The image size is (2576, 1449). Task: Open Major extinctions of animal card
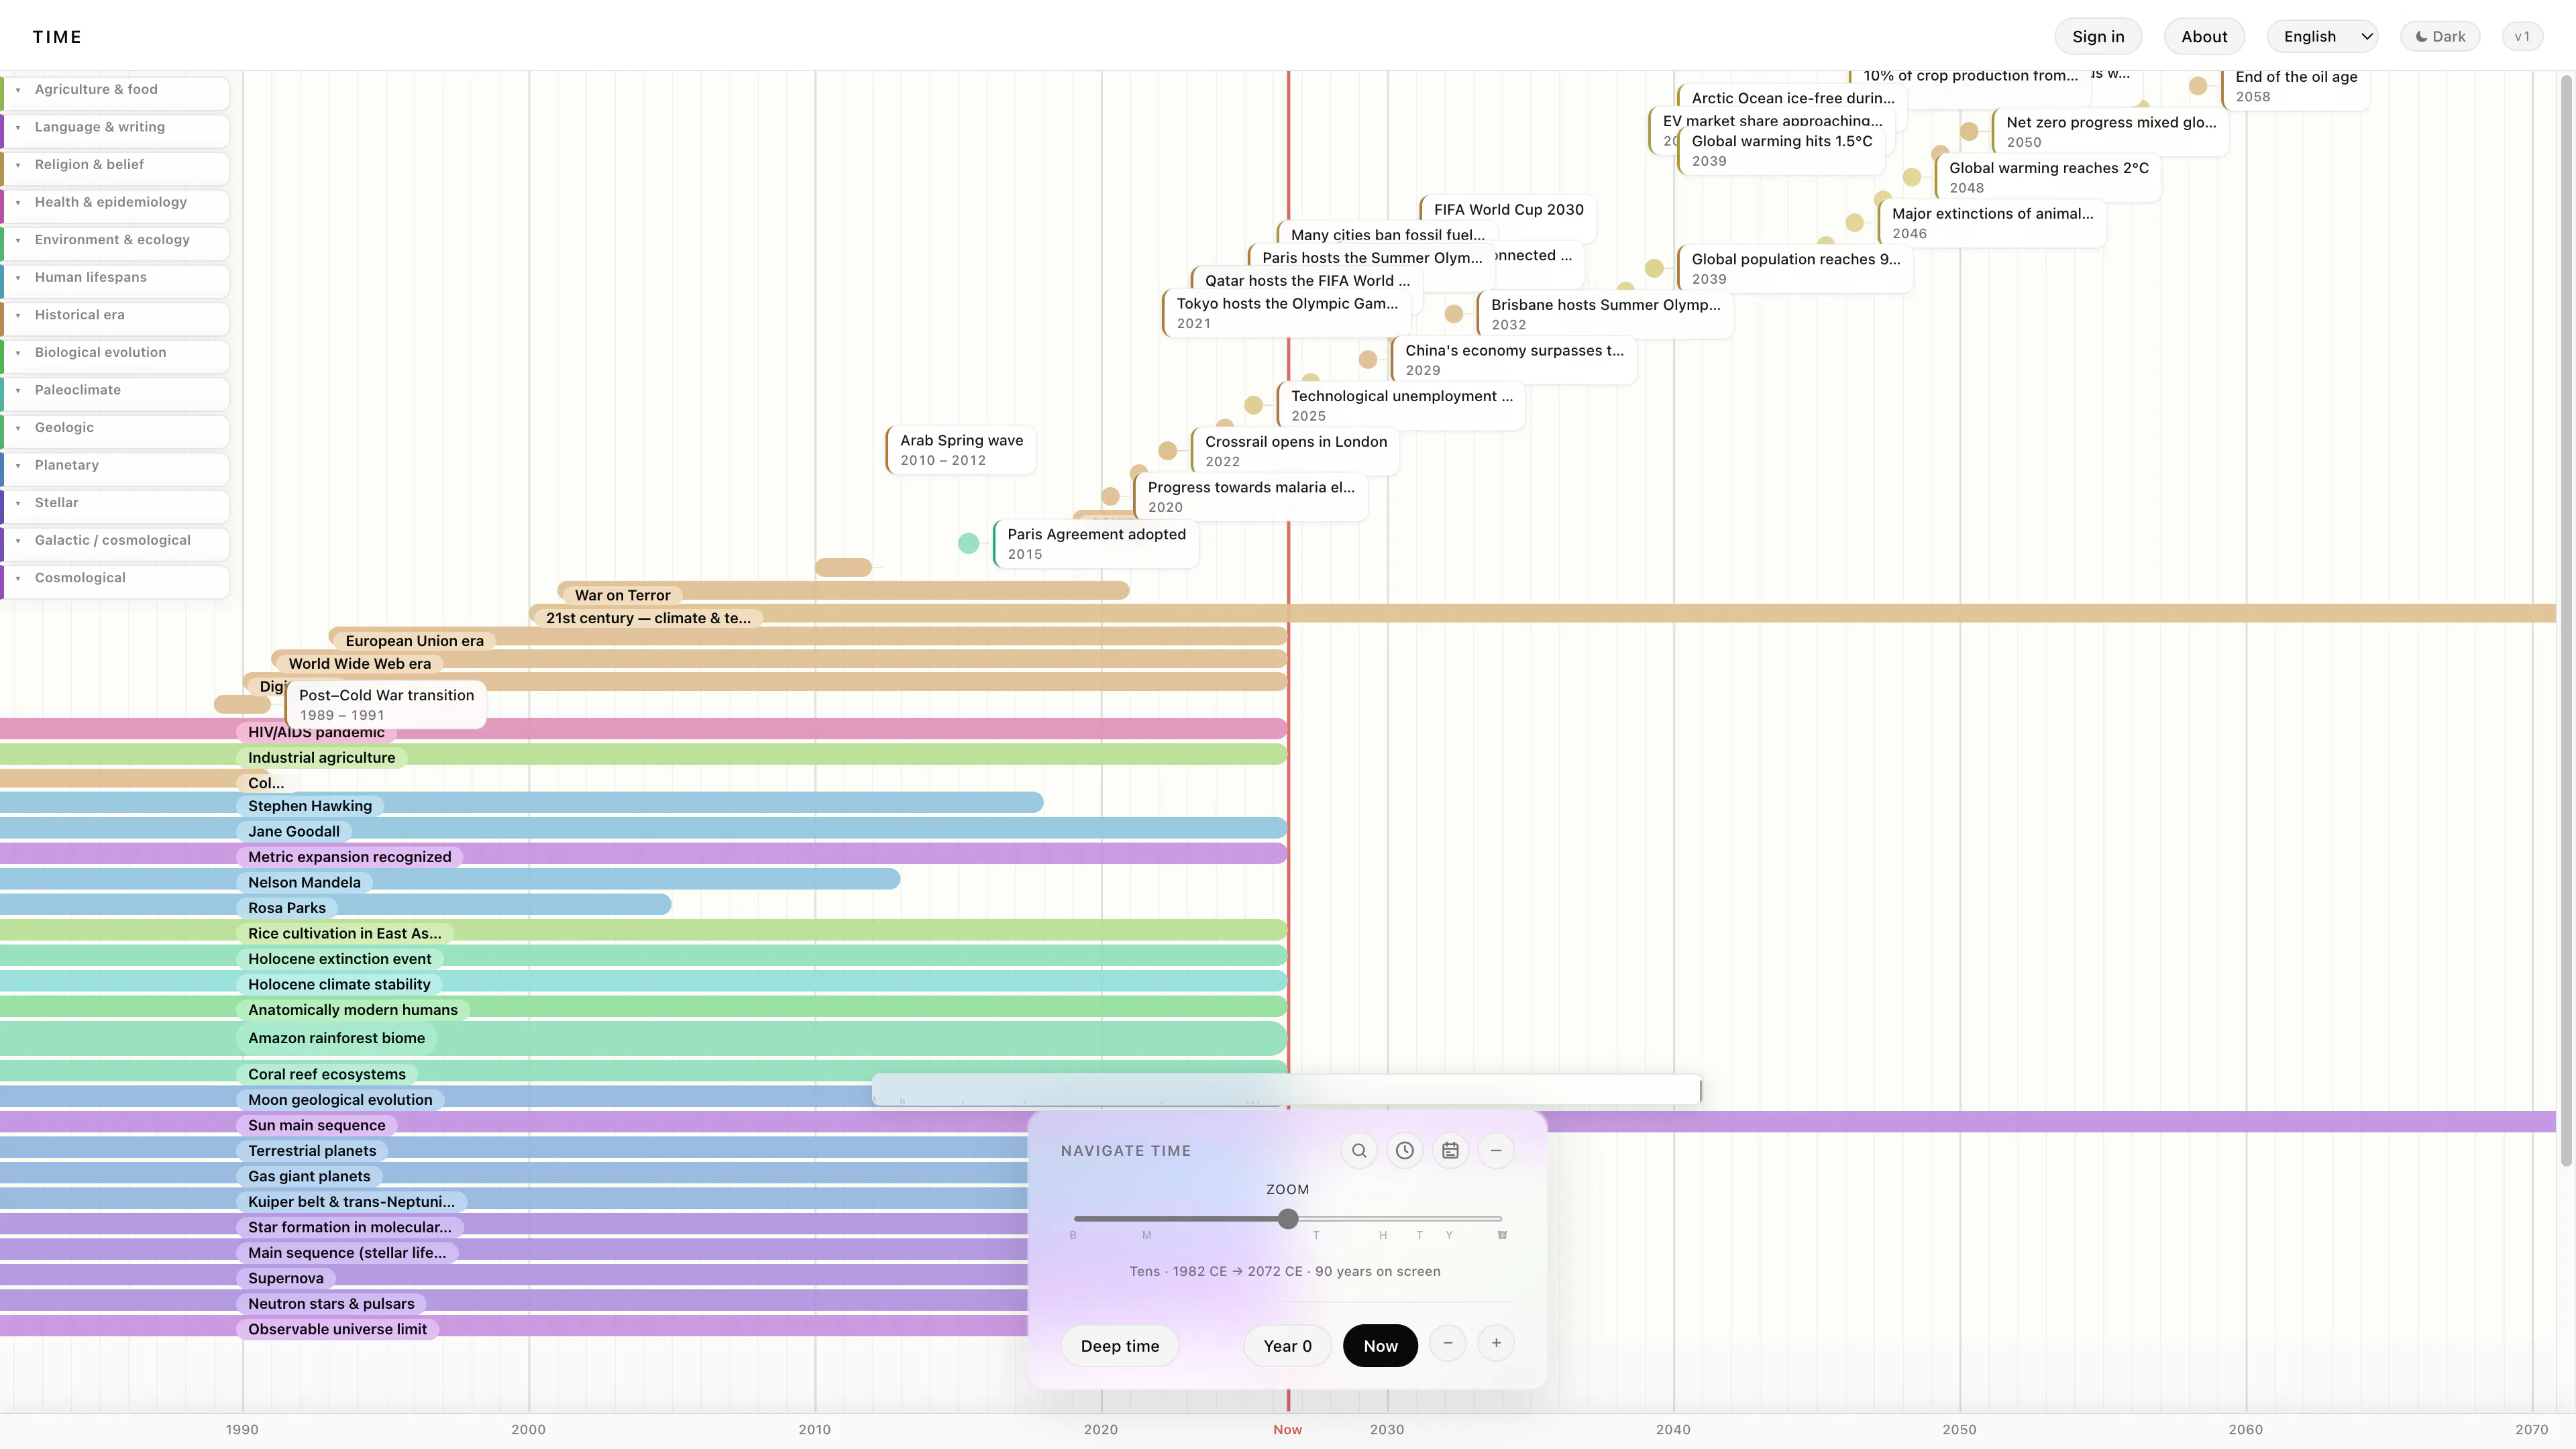point(1992,223)
